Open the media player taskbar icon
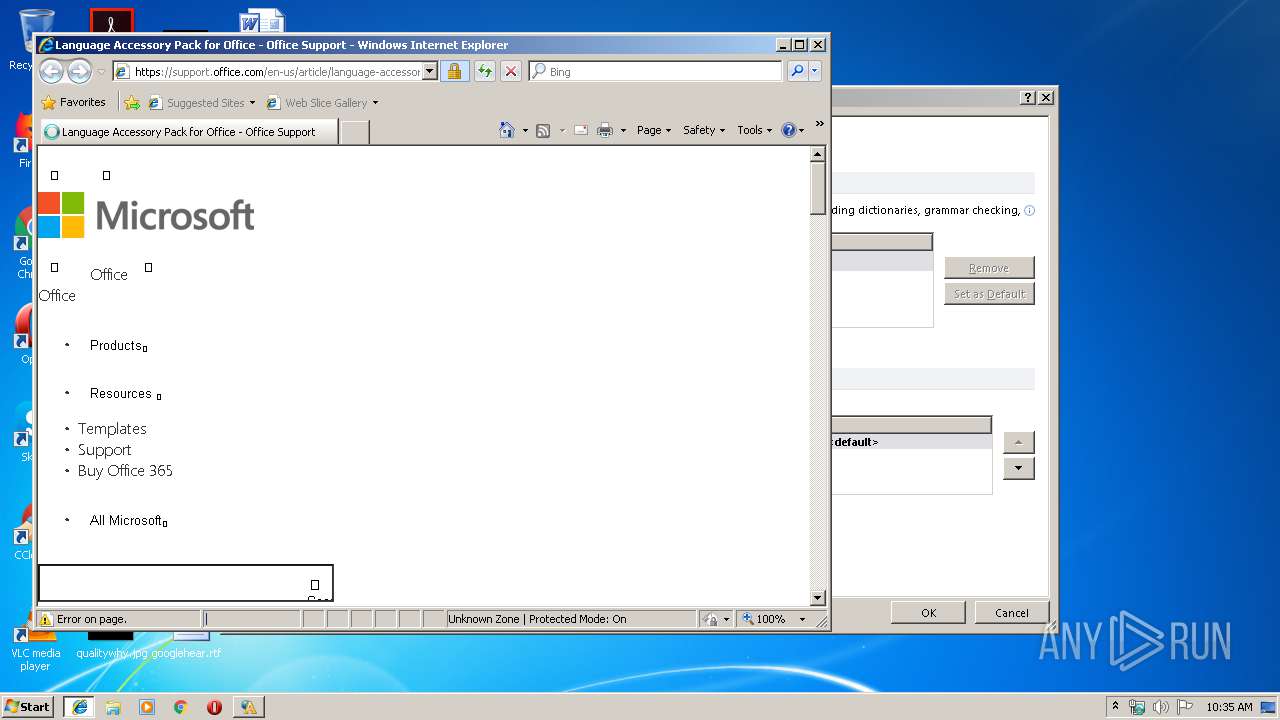Screen dimensions: 1280x720 (x=147, y=706)
